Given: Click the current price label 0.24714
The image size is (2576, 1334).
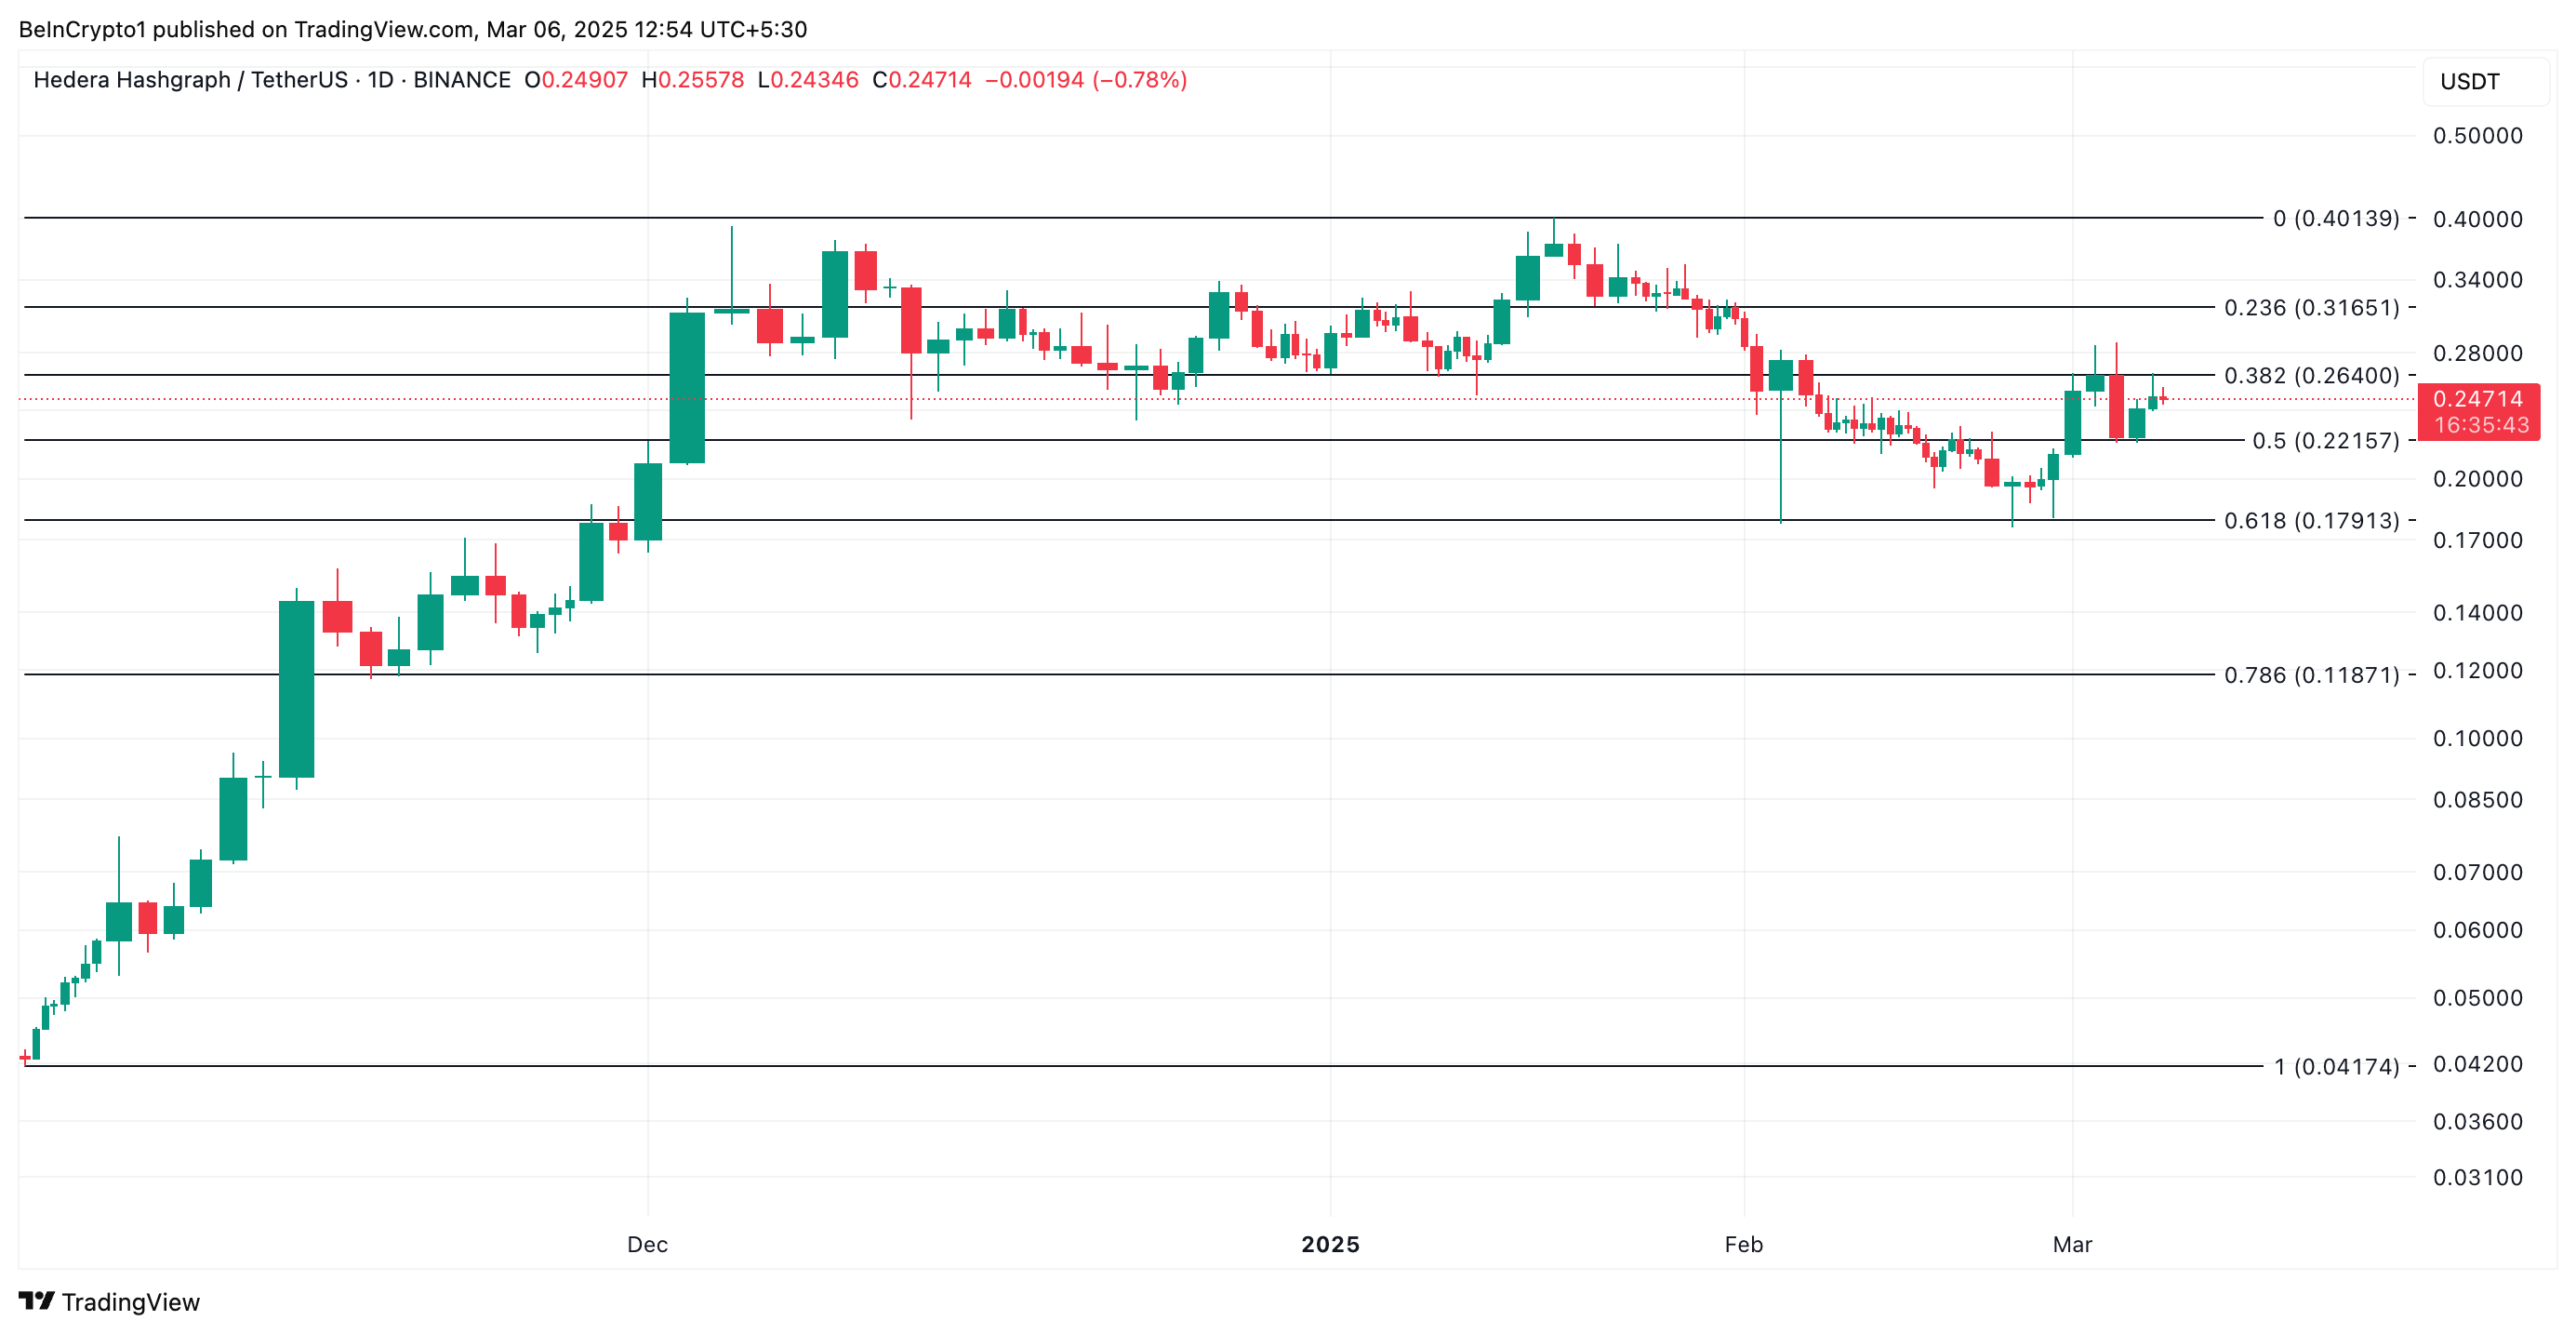Looking at the screenshot, I should [x=2477, y=399].
